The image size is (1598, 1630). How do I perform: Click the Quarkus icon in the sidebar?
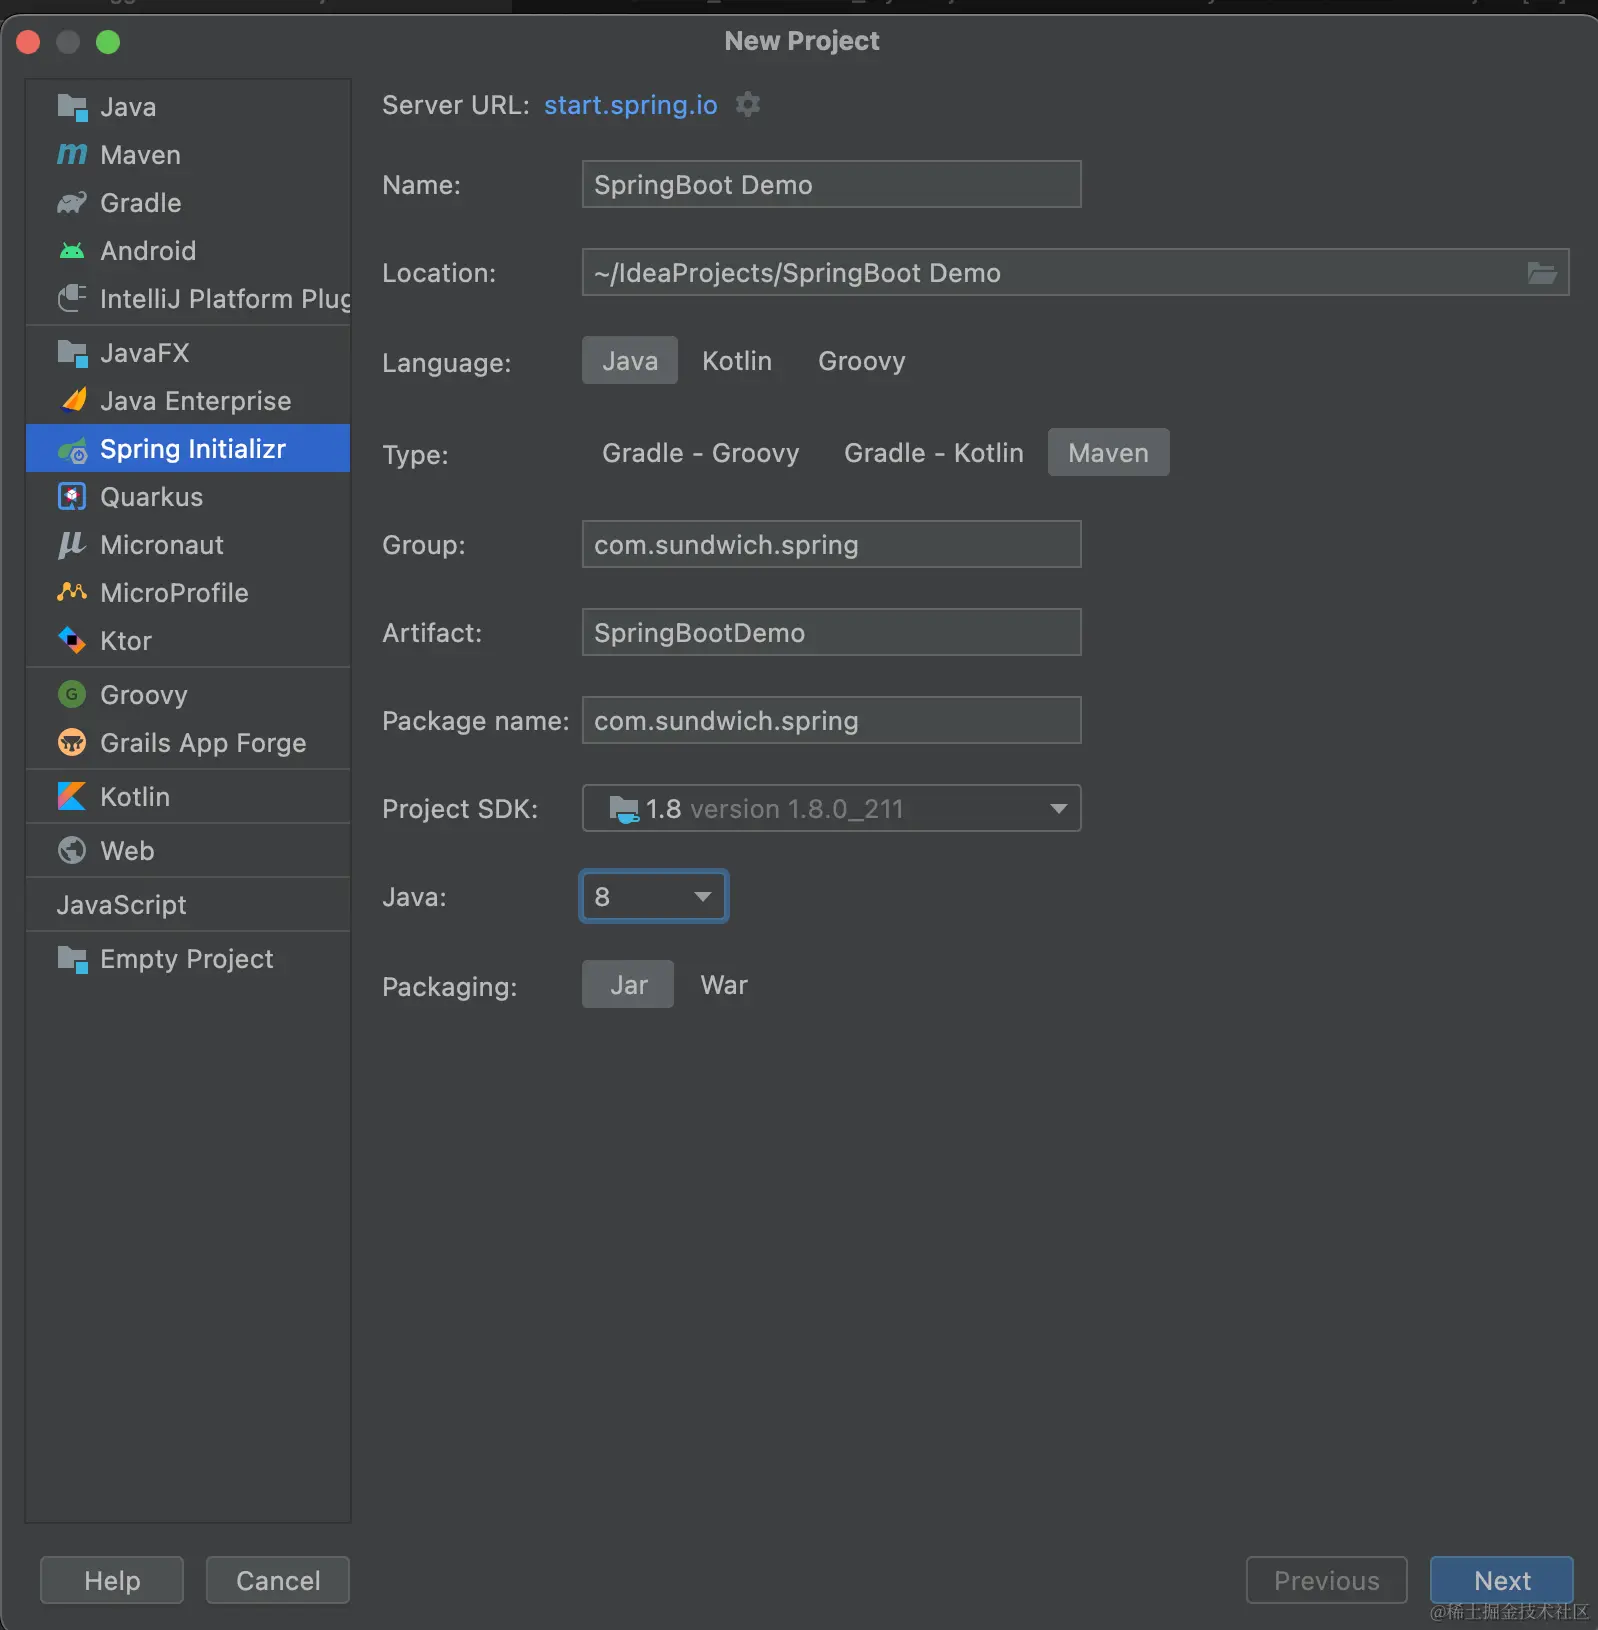(72, 497)
